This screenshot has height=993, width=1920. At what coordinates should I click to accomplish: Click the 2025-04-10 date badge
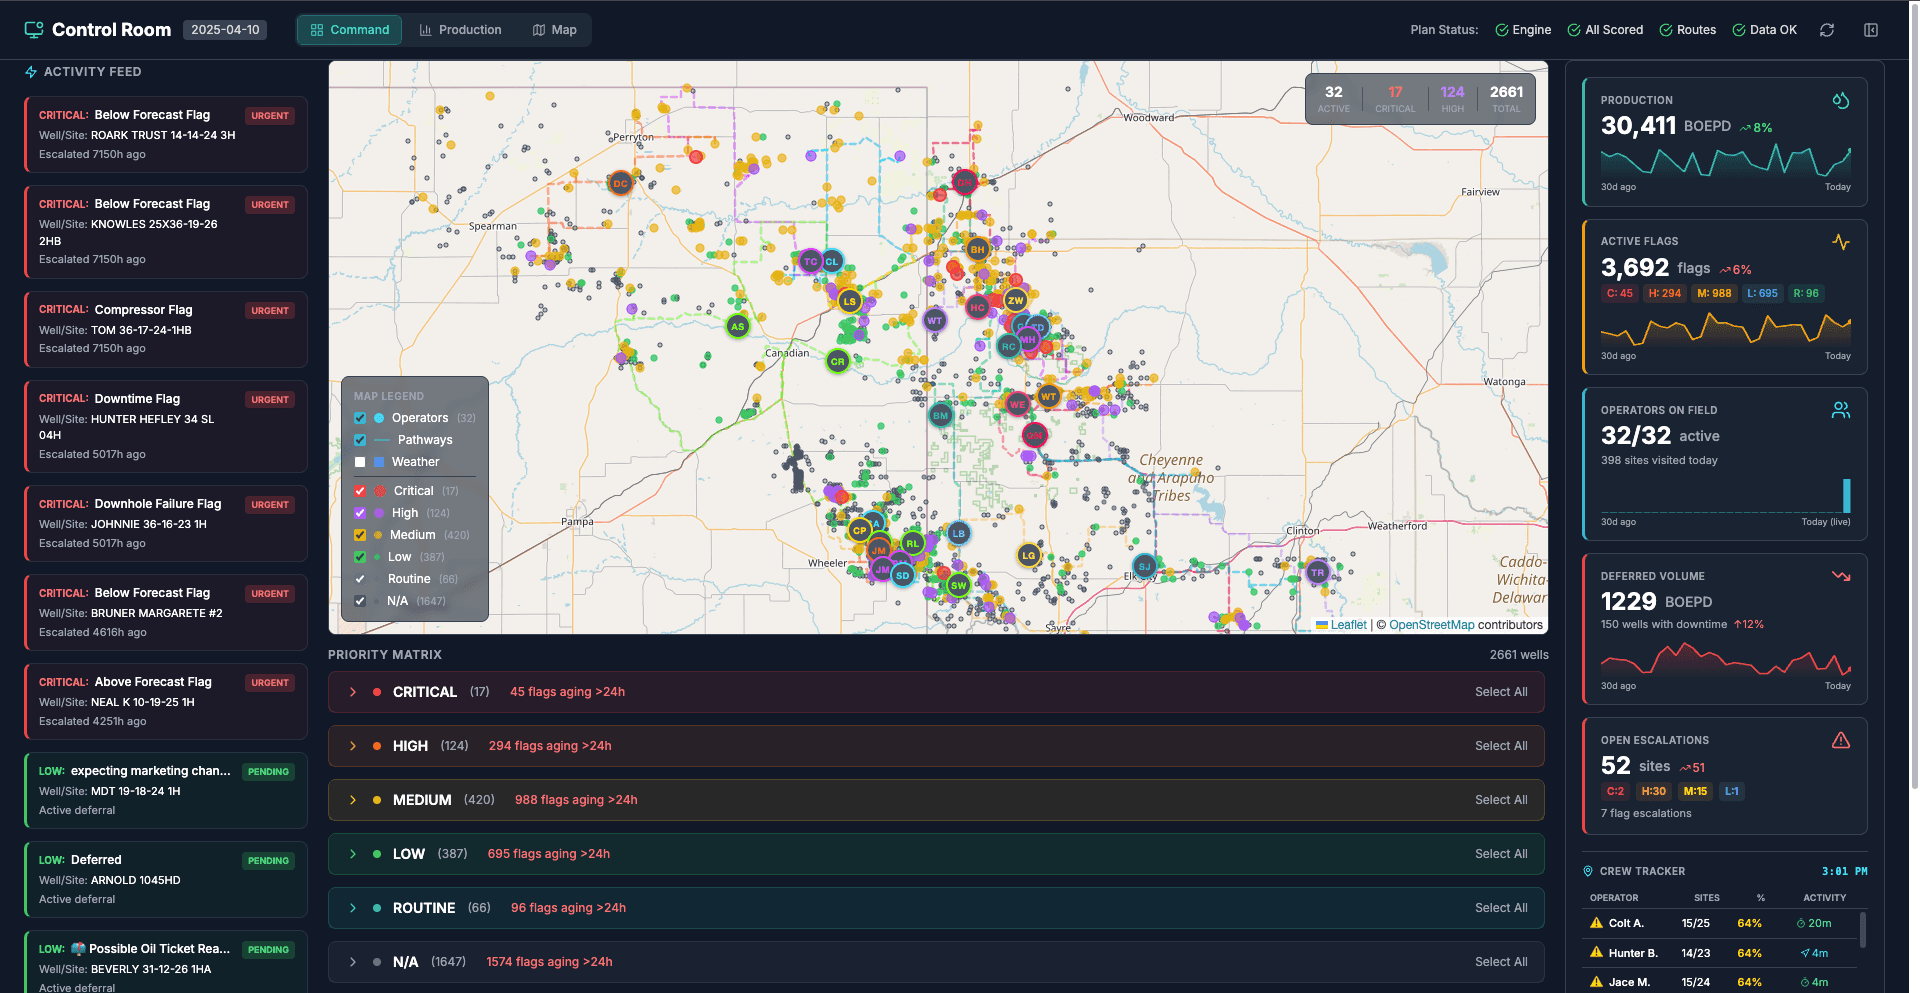[225, 30]
